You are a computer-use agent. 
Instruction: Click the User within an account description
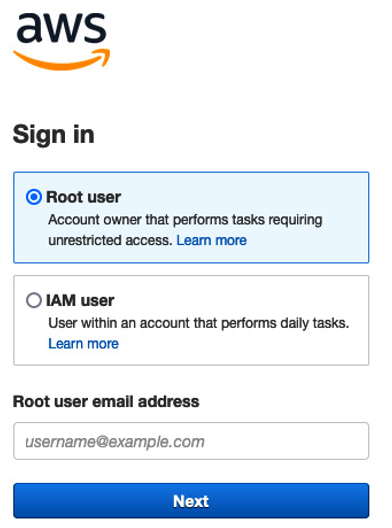(x=199, y=323)
